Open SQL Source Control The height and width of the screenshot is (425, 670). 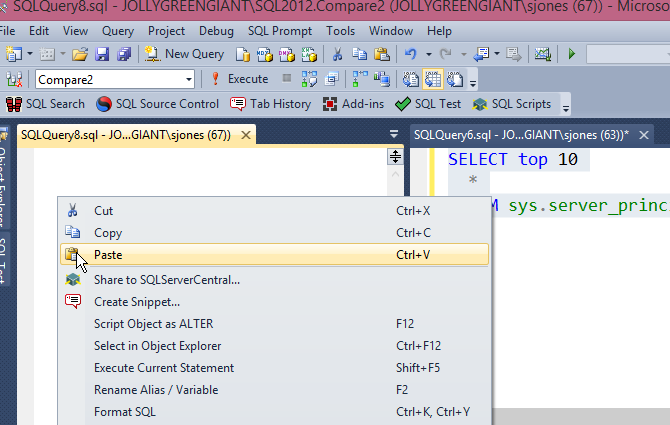coord(158,103)
